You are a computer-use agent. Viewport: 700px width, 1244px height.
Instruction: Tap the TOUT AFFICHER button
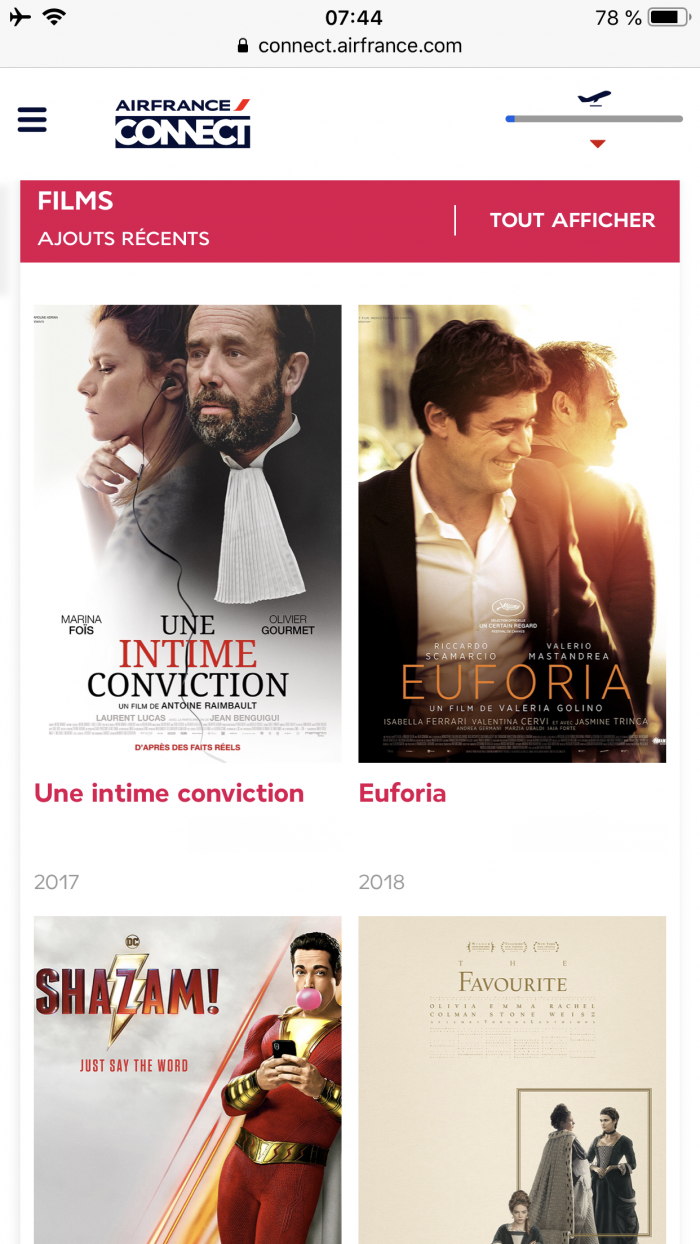(x=572, y=220)
